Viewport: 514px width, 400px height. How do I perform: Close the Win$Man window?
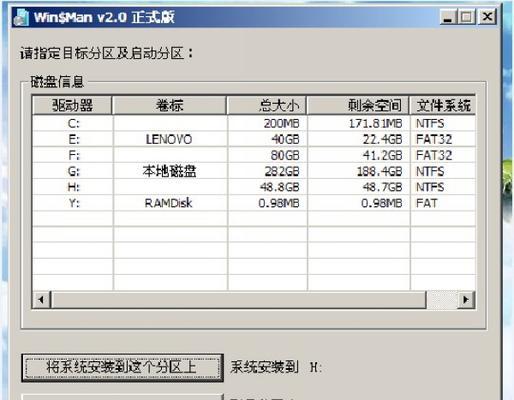tap(487, 17)
